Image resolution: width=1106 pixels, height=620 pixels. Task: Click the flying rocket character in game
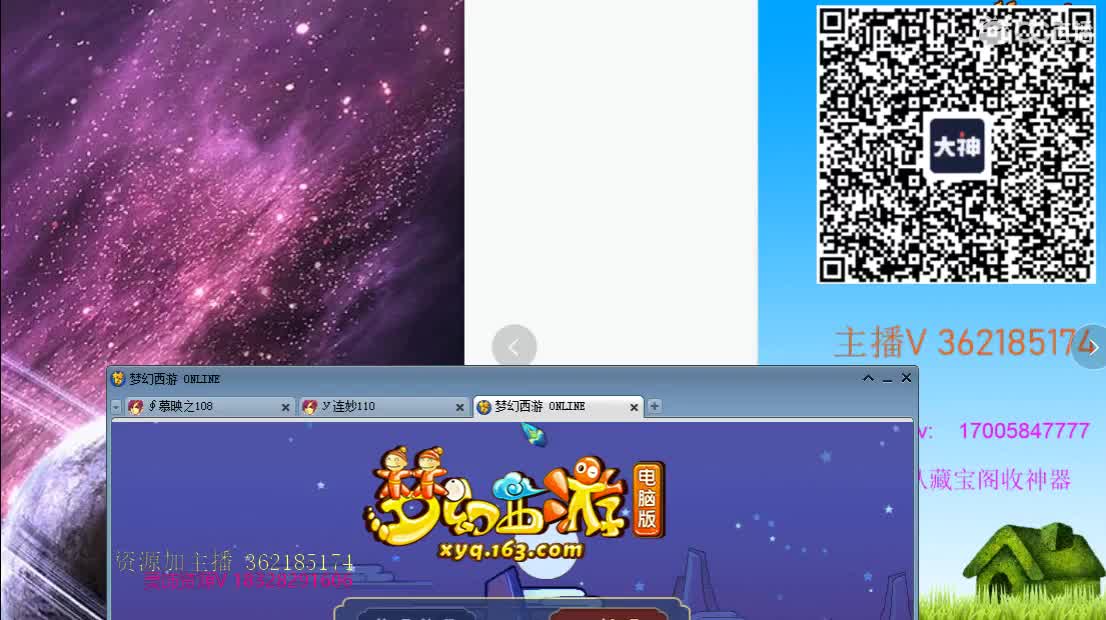(535, 434)
